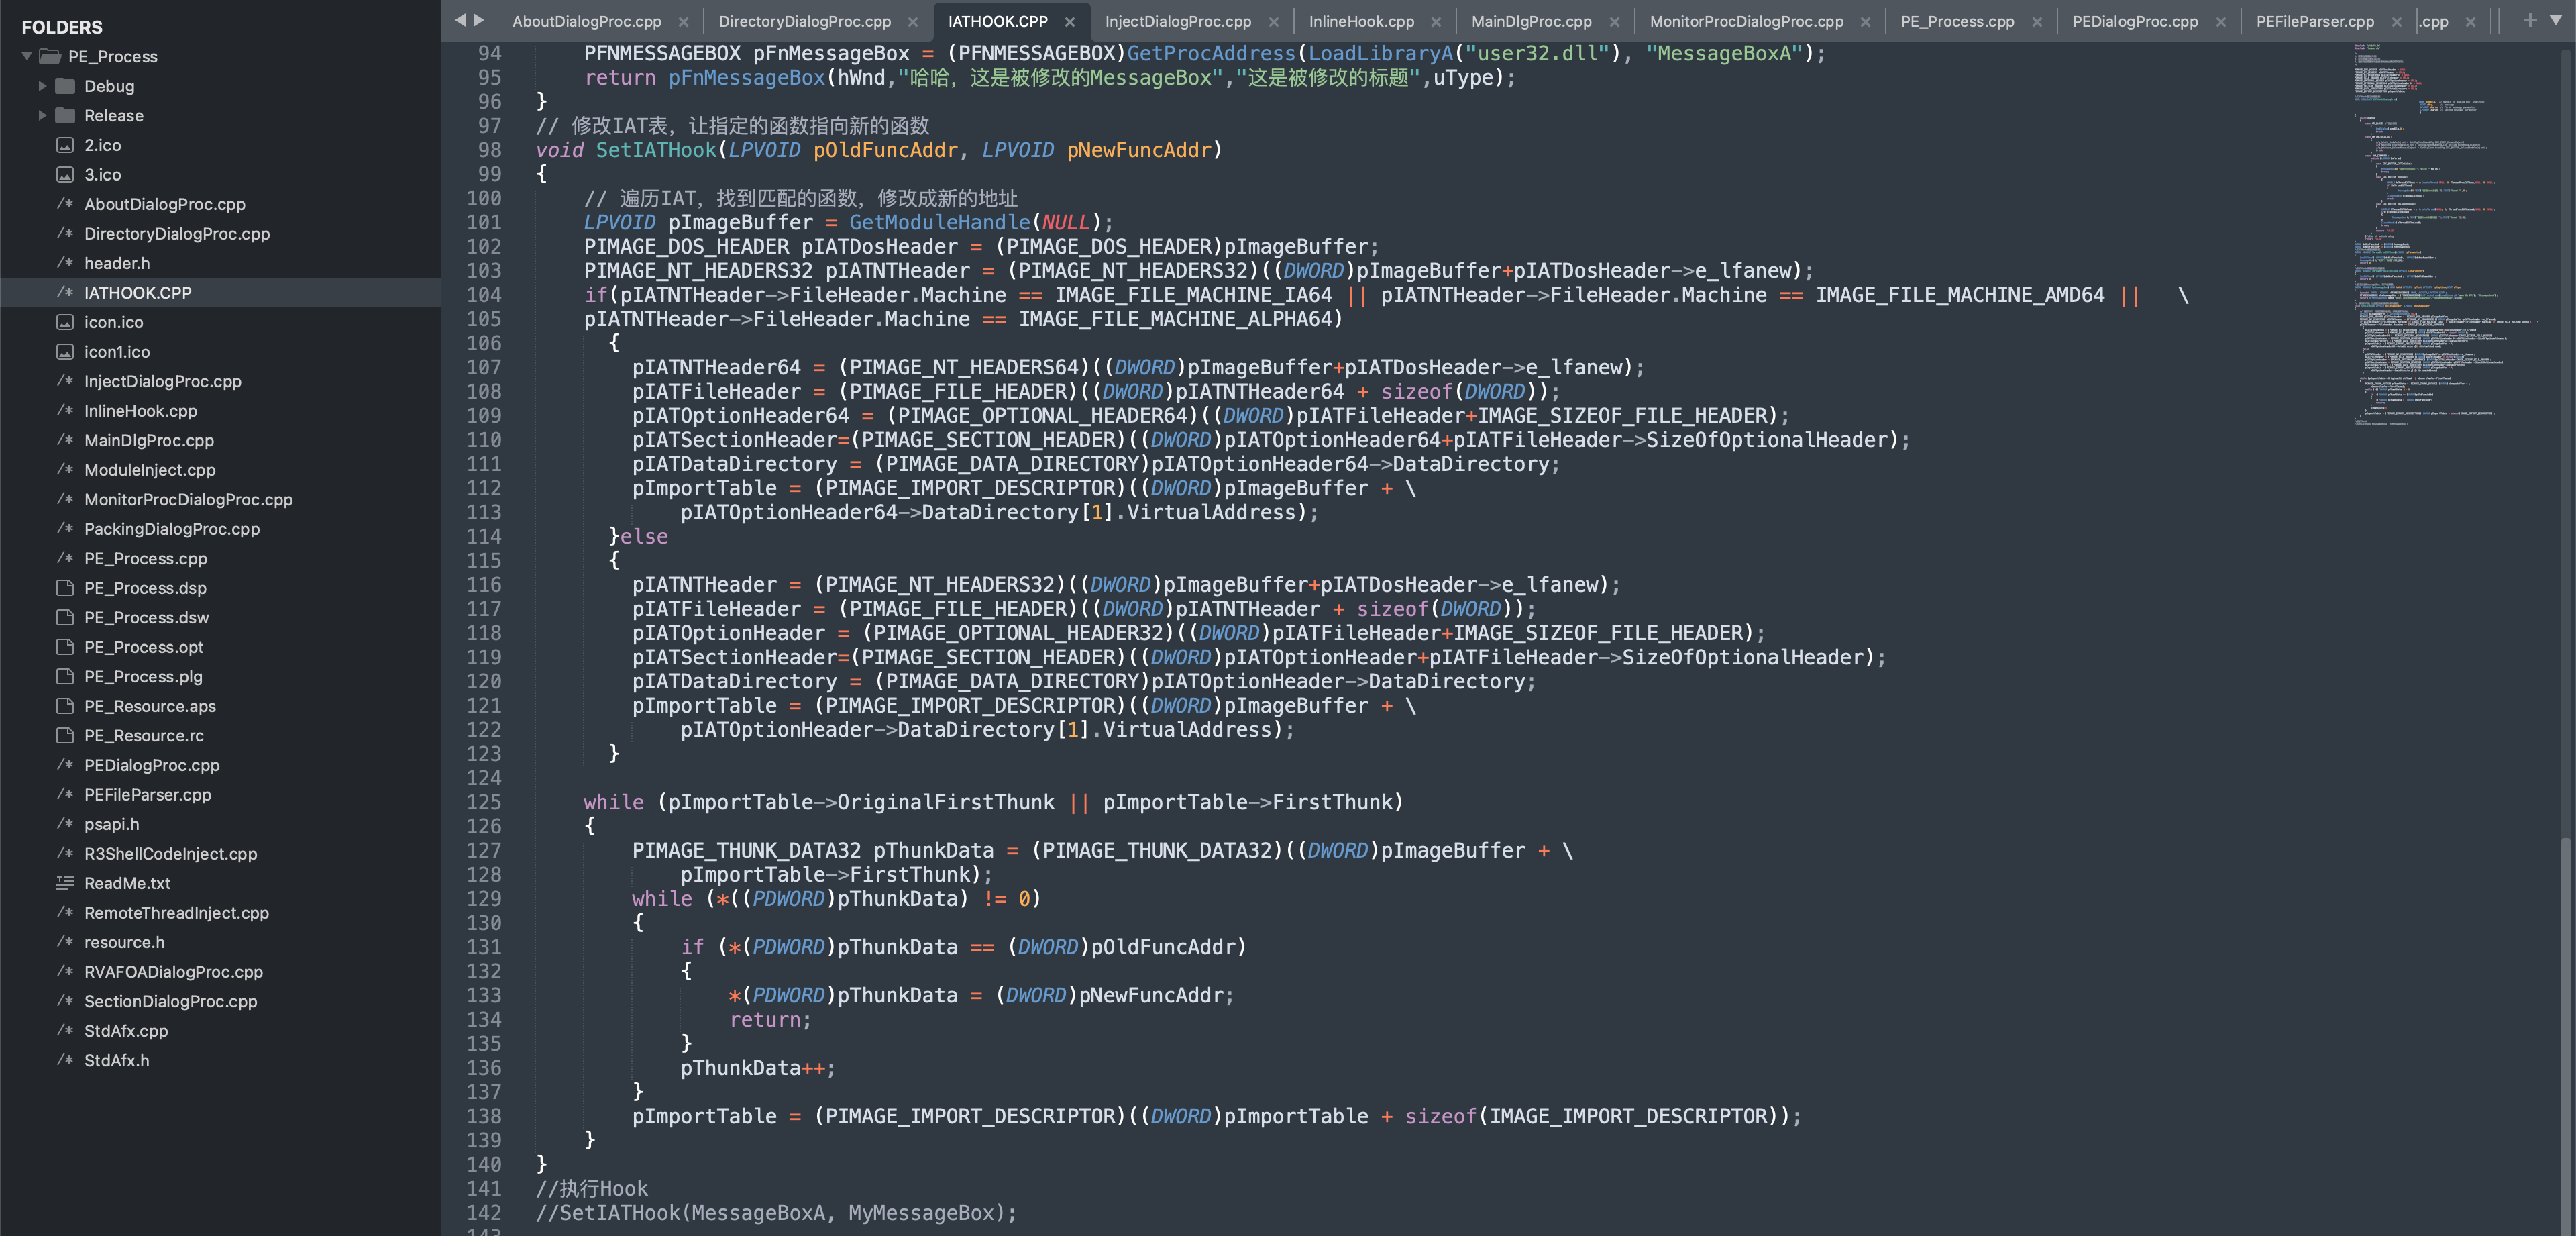2576x1236 pixels.
Task: Click the ReadMe.txt file icon
Action: (65, 883)
